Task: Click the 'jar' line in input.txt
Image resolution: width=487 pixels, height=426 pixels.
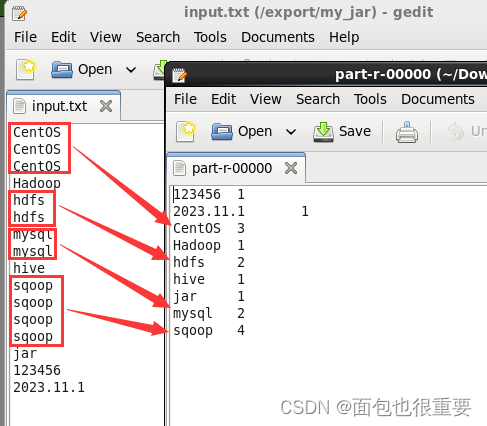Action: [x=25, y=354]
